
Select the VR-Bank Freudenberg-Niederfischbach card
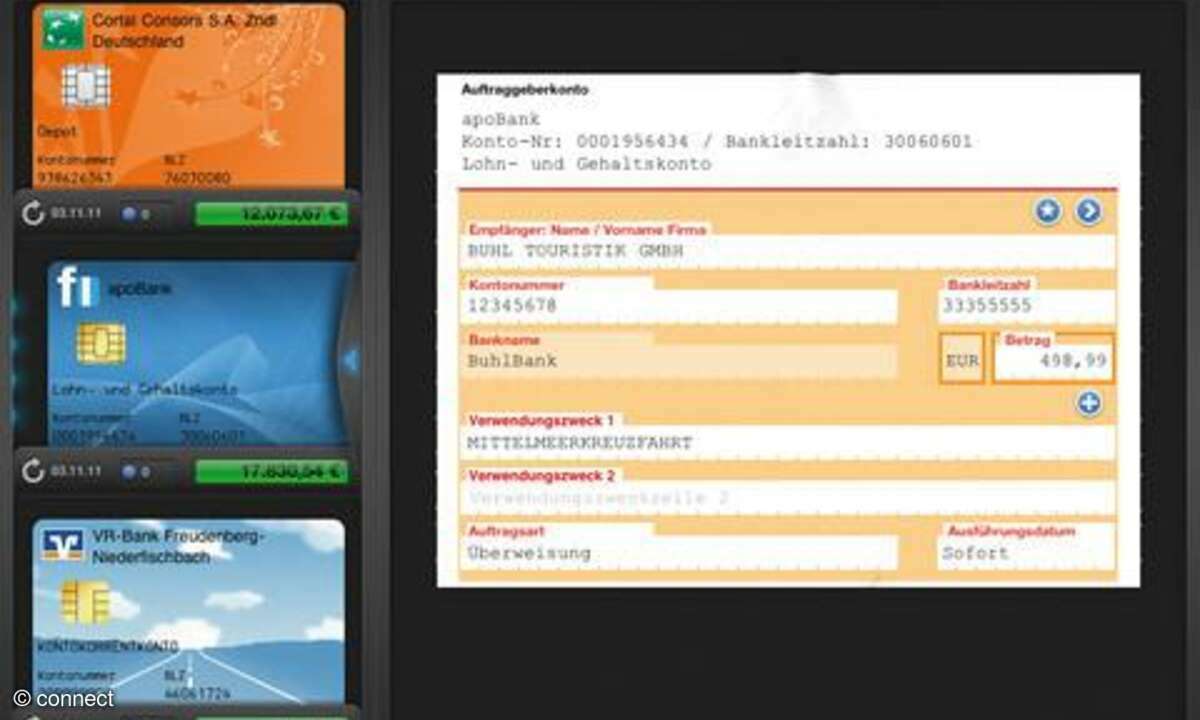[188, 610]
